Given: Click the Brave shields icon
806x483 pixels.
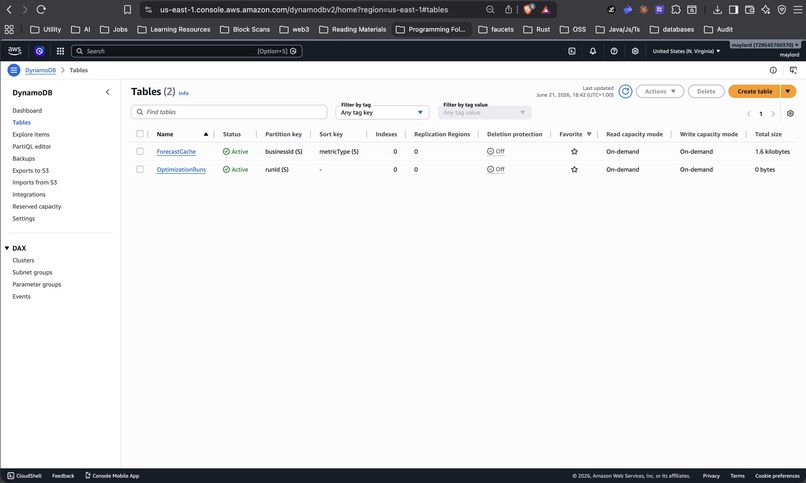Looking at the screenshot, I should coord(528,9).
